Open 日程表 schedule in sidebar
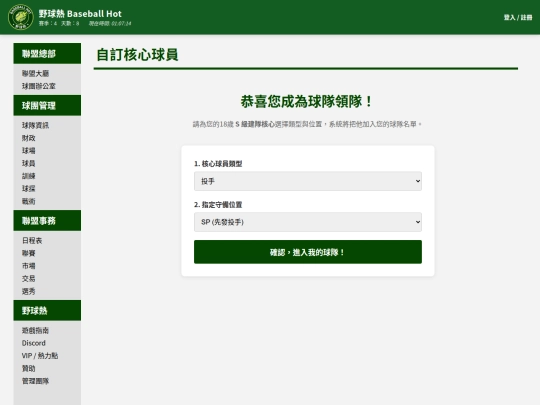Screen dimensions: 540x405 (32, 241)
